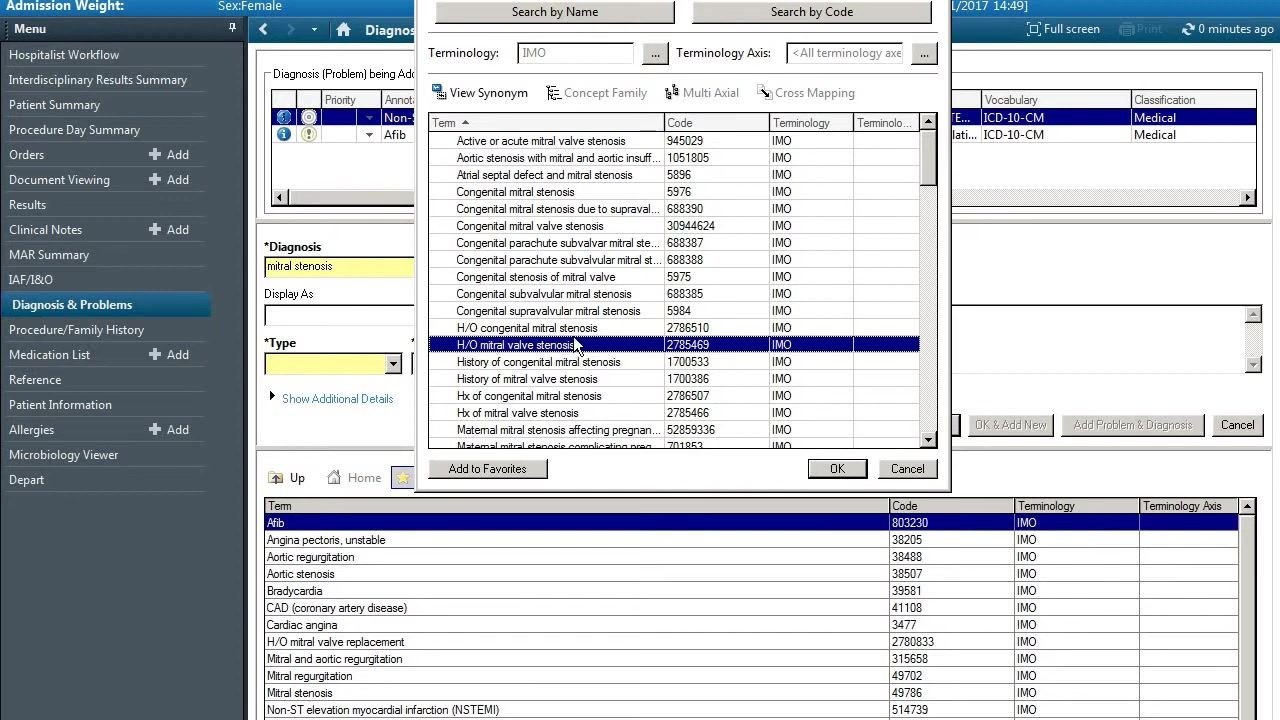Navigate back with the left arrow
The width and height of the screenshot is (1280, 720).
[x=264, y=30]
